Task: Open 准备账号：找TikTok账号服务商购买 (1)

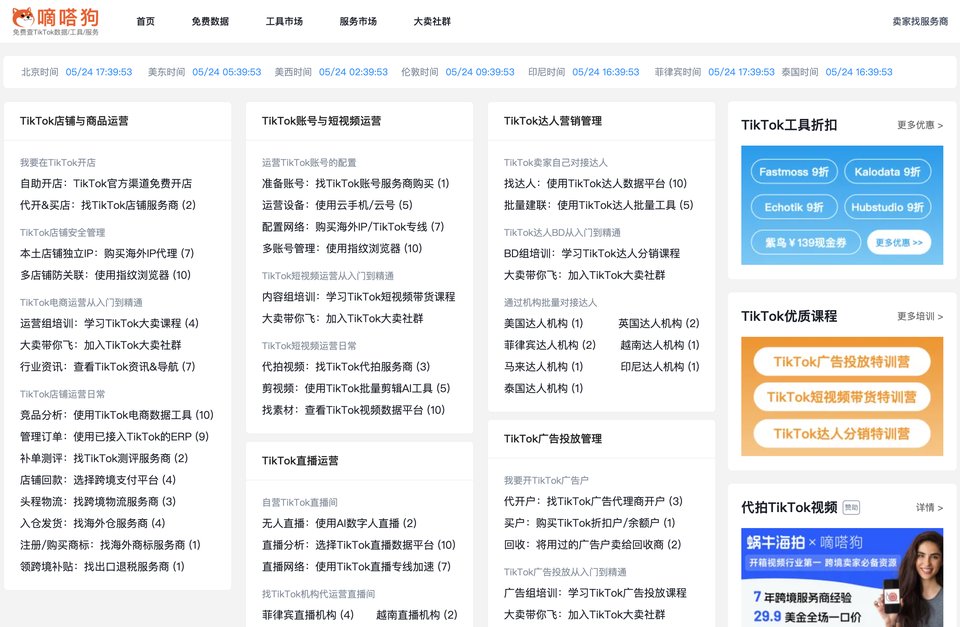Action: [356, 184]
